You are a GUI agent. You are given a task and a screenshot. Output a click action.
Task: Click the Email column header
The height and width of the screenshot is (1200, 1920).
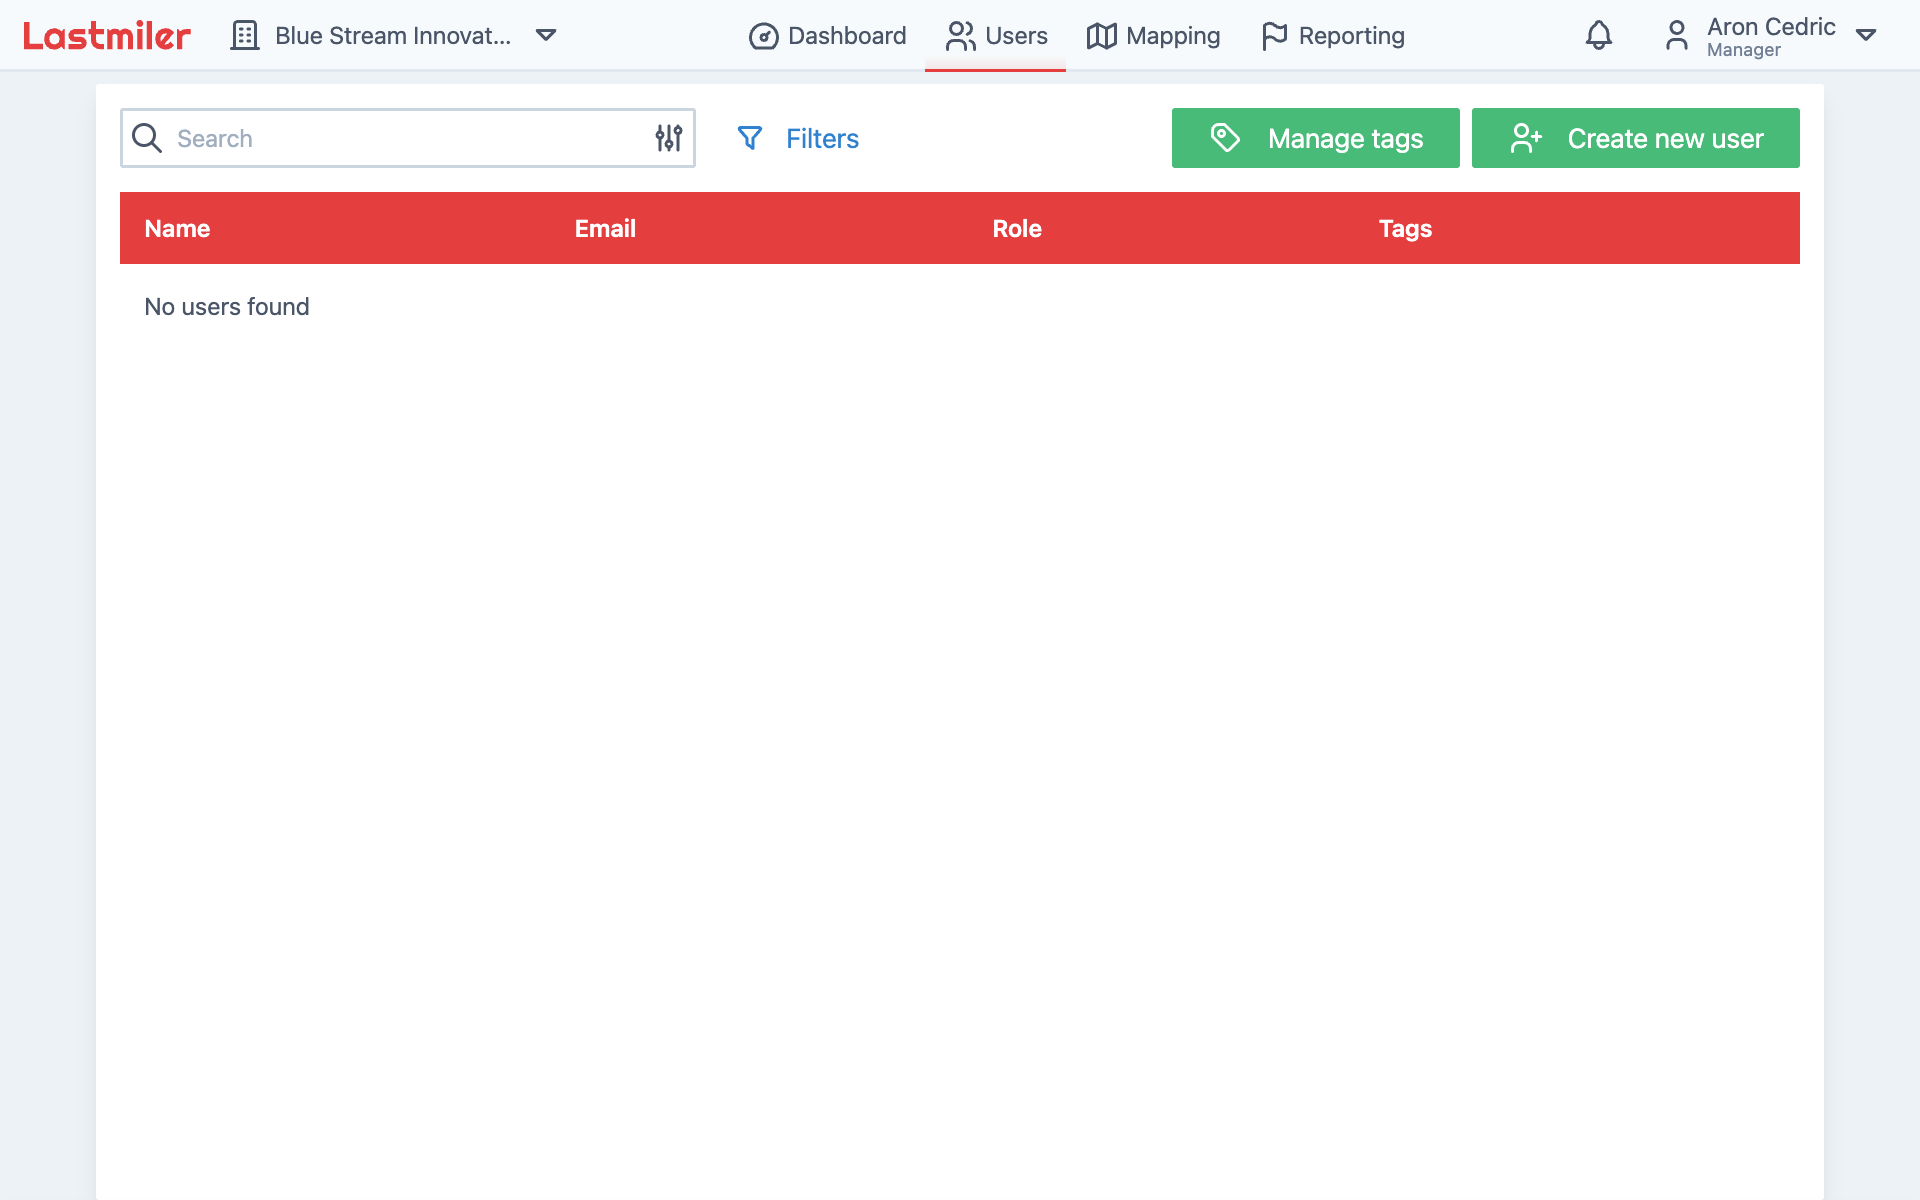point(605,229)
